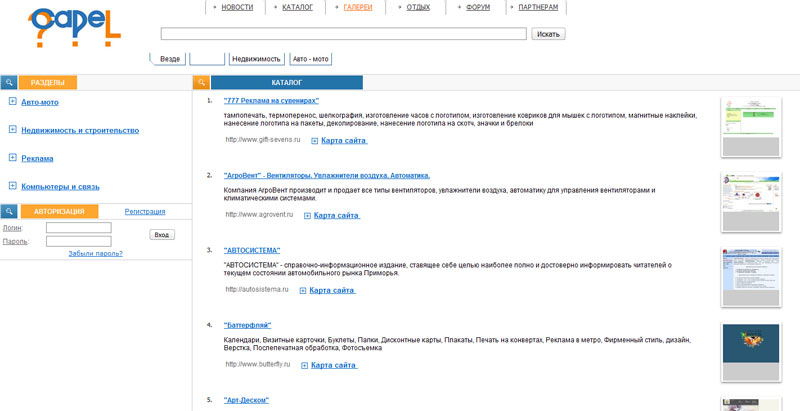Click the main search input field
The width and height of the screenshot is (800, 411).
343,34
